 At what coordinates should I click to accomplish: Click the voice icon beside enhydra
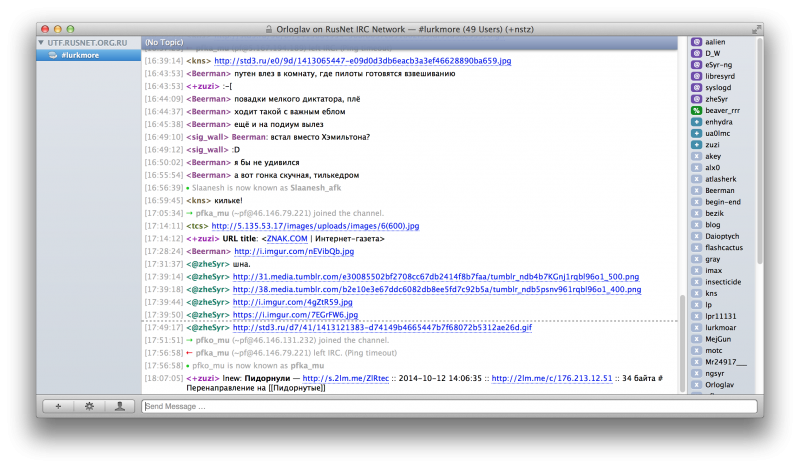tap(696, 122)
